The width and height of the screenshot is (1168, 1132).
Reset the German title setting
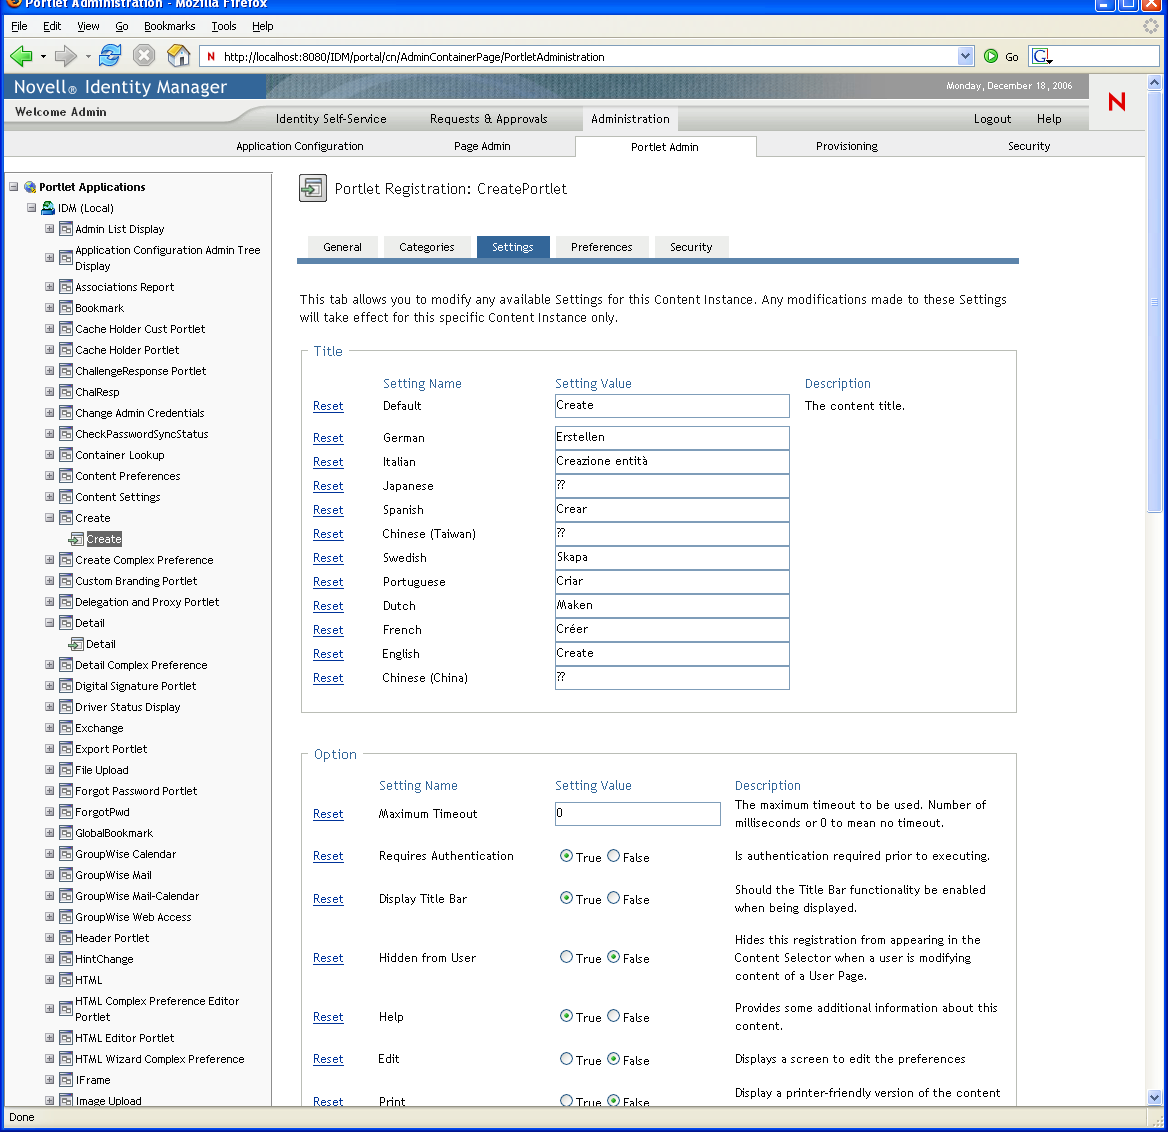pyautogui.click(x=328, y=438)
